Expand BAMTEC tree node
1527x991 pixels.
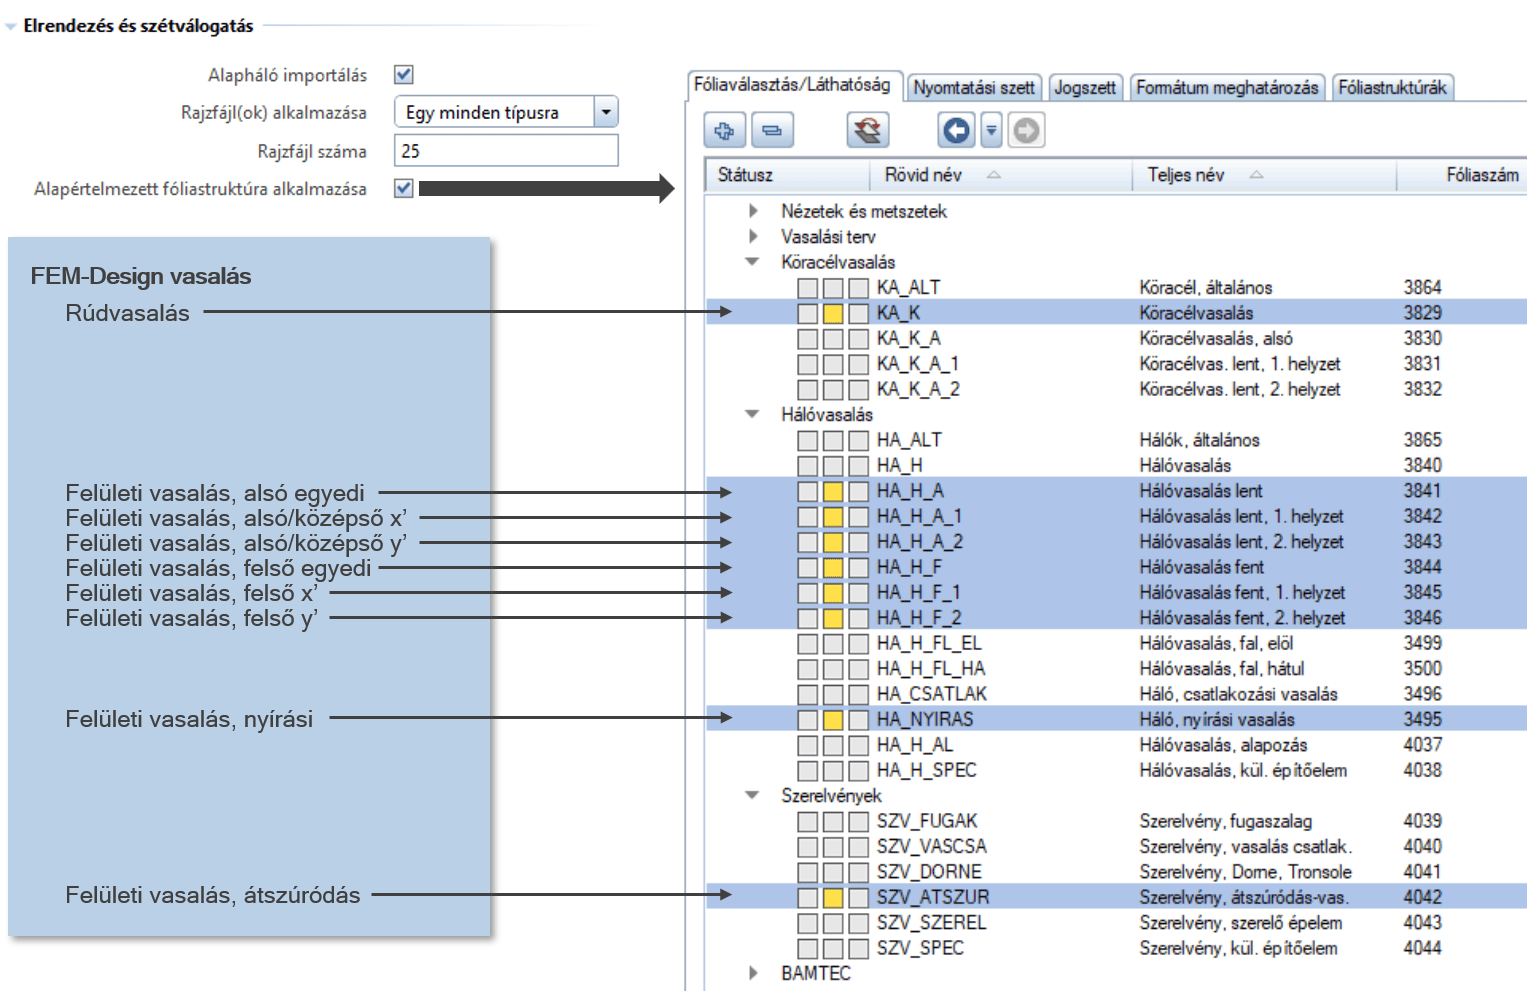click(754, 973)
